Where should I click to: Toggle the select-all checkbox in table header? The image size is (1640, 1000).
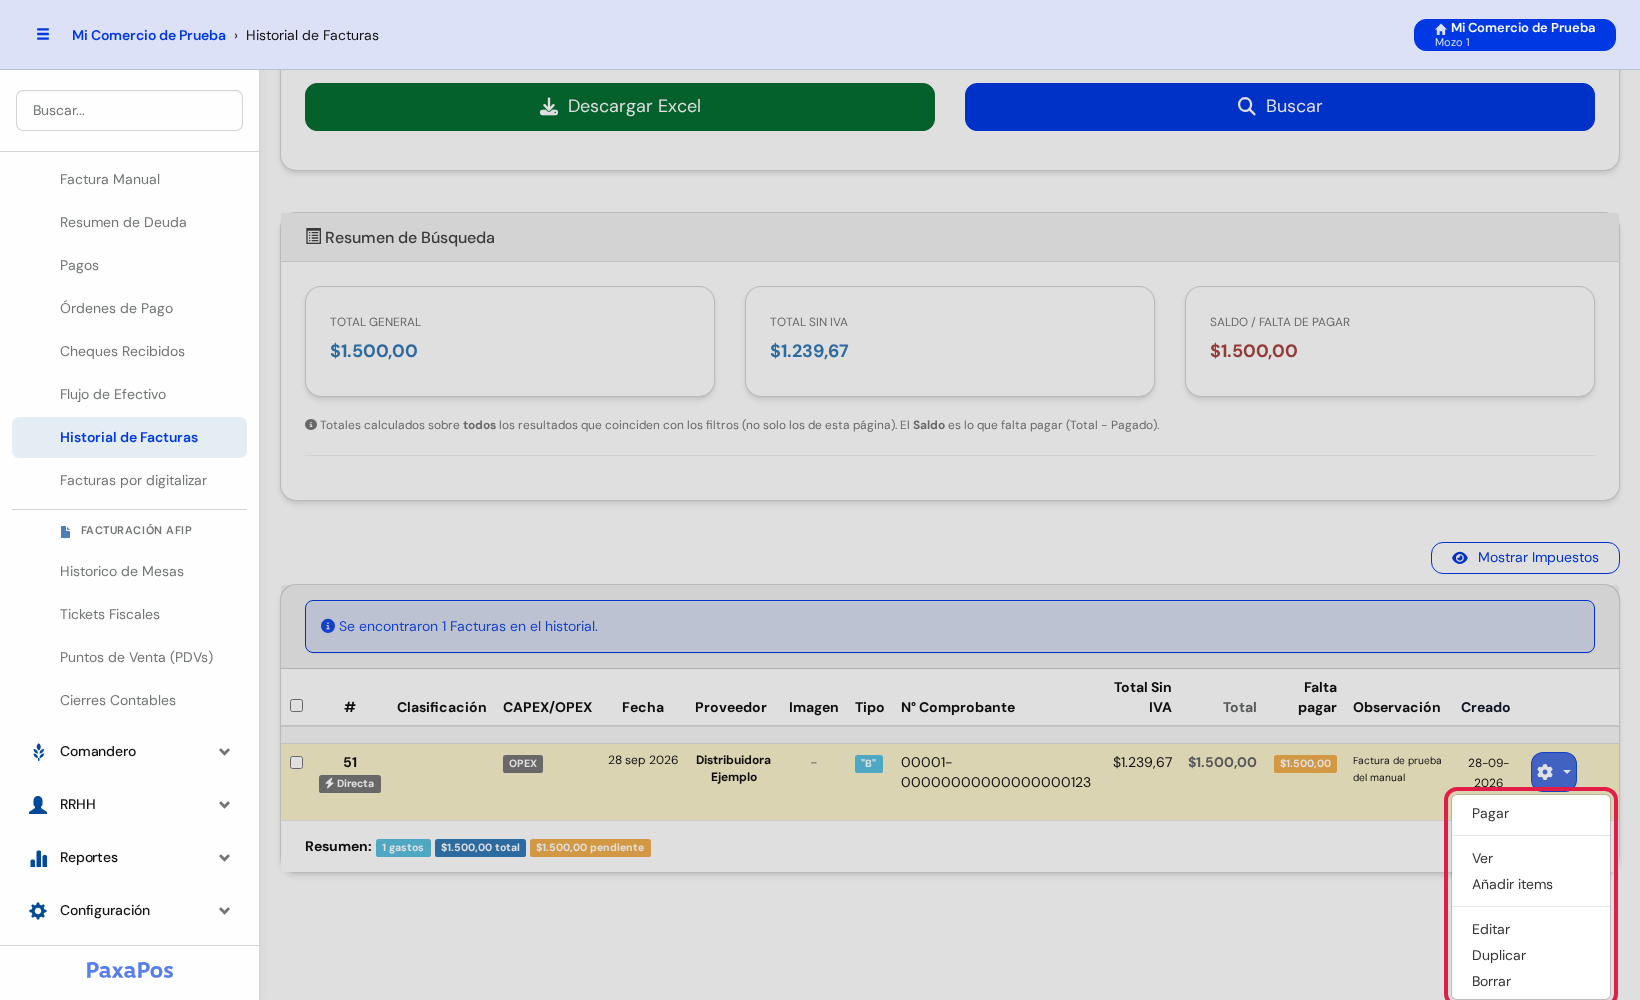(296, 706)
